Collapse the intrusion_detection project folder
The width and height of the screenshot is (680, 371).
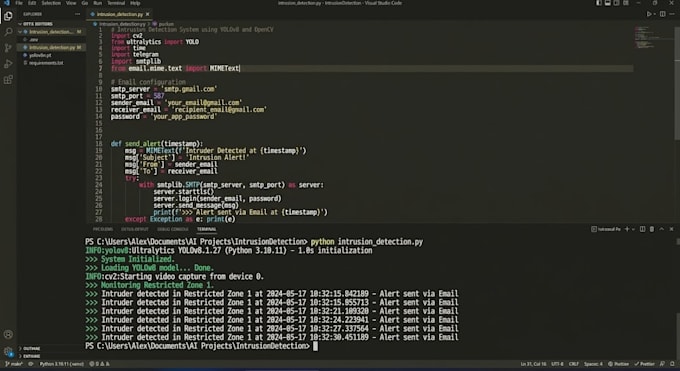click(x=51, y=32)
